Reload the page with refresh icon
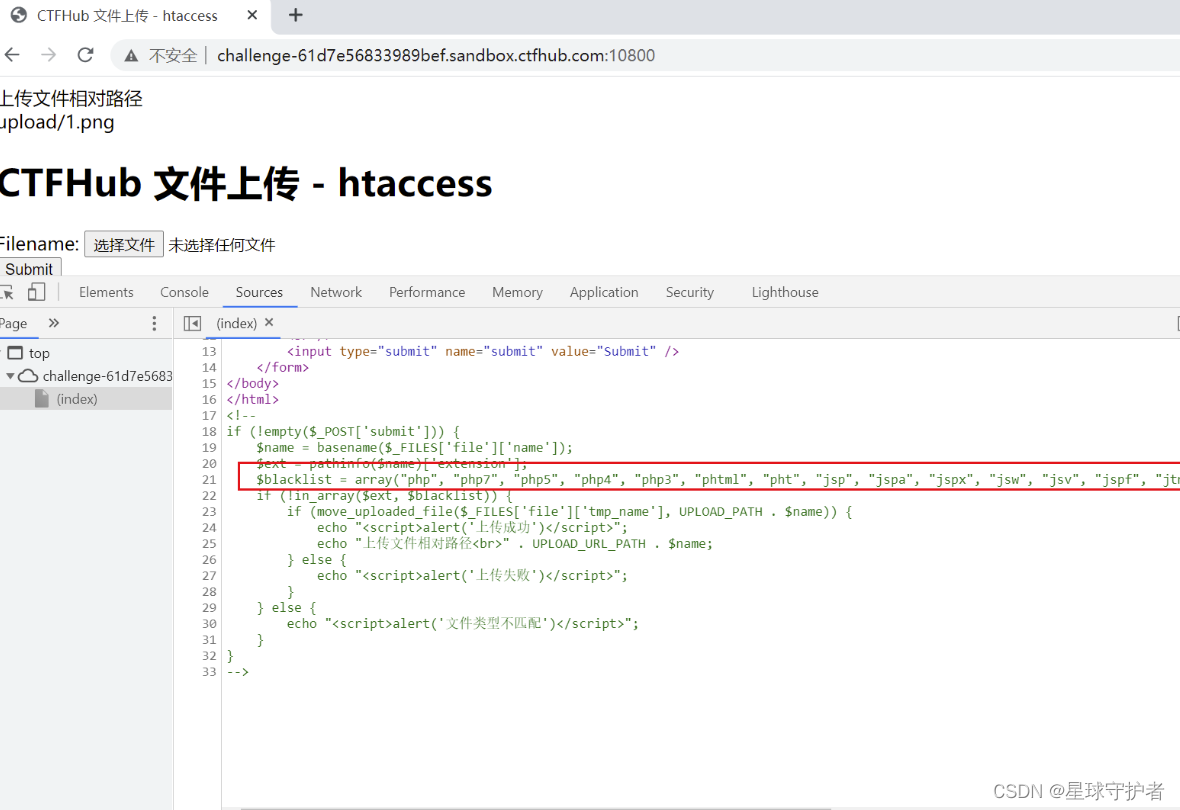 pos(86,55)
